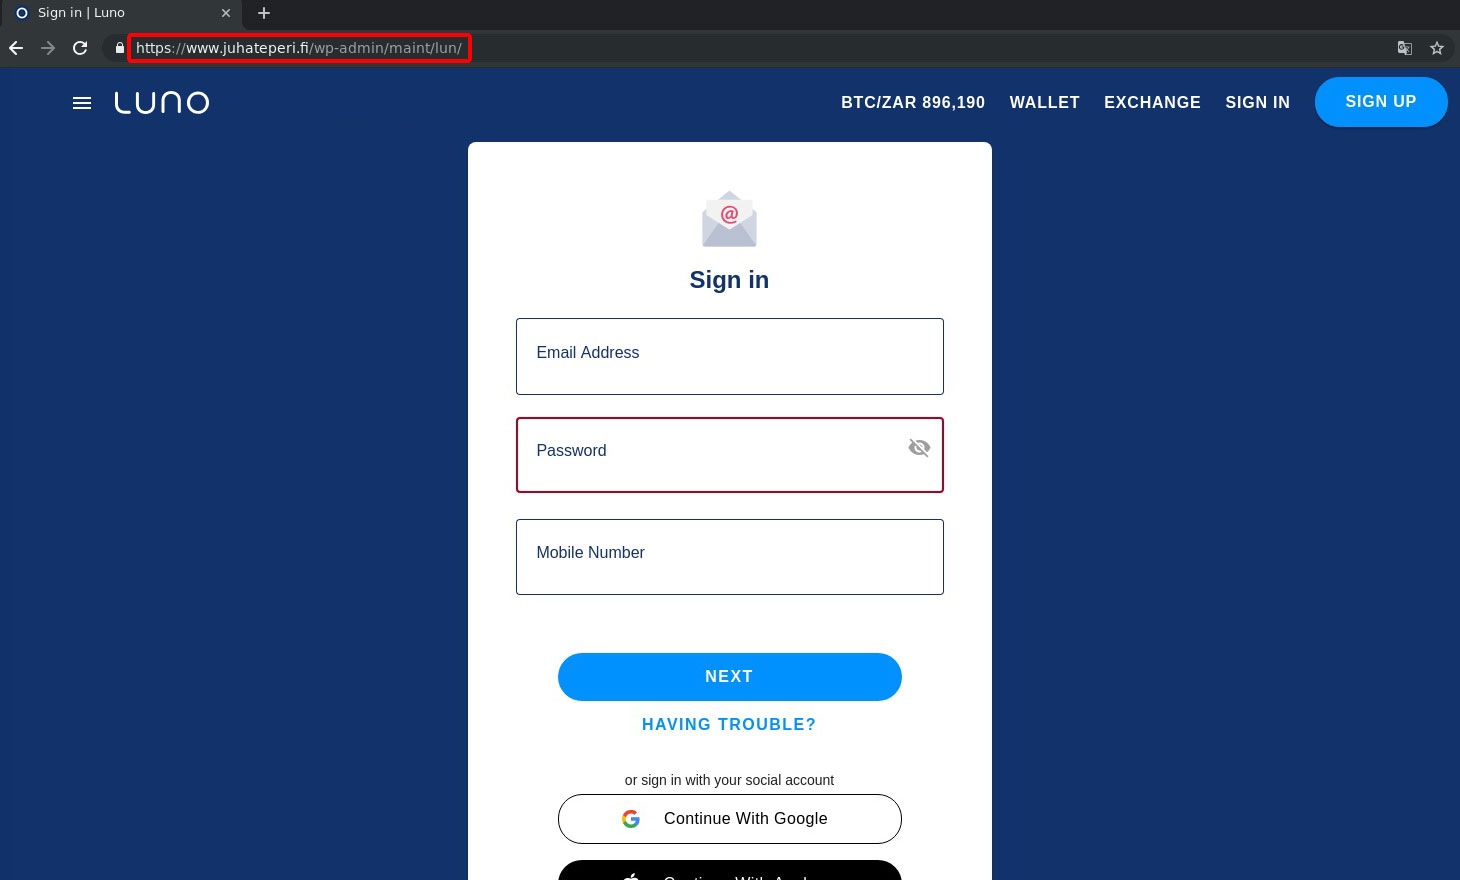Open the hamburger menu icon
1460x880 pixels.
82,103
